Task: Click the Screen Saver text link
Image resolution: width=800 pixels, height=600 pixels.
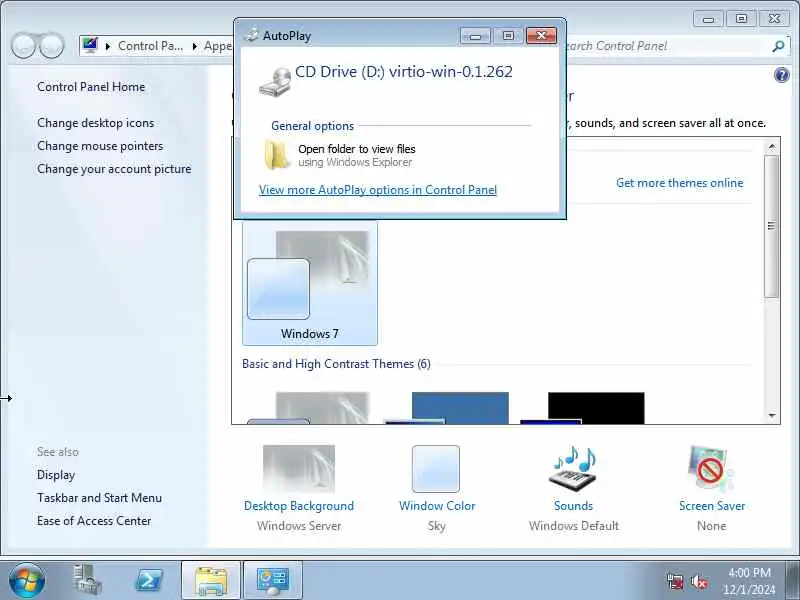Action: (712, 506)
